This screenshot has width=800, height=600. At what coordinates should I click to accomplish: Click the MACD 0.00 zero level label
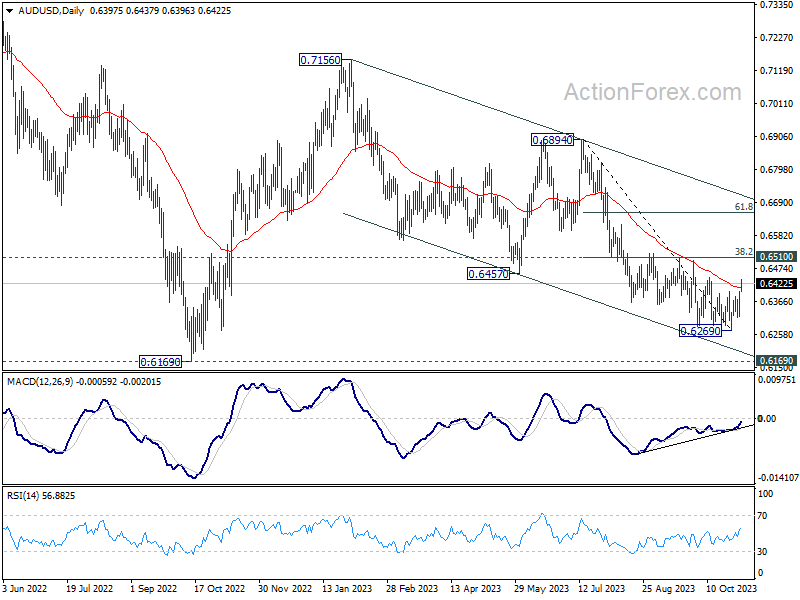click(767, 419)
